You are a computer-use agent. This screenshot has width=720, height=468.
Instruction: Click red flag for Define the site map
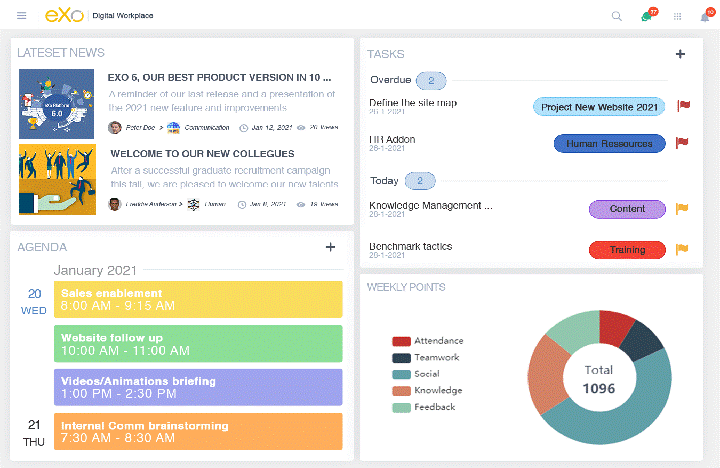tap(684, 106)
